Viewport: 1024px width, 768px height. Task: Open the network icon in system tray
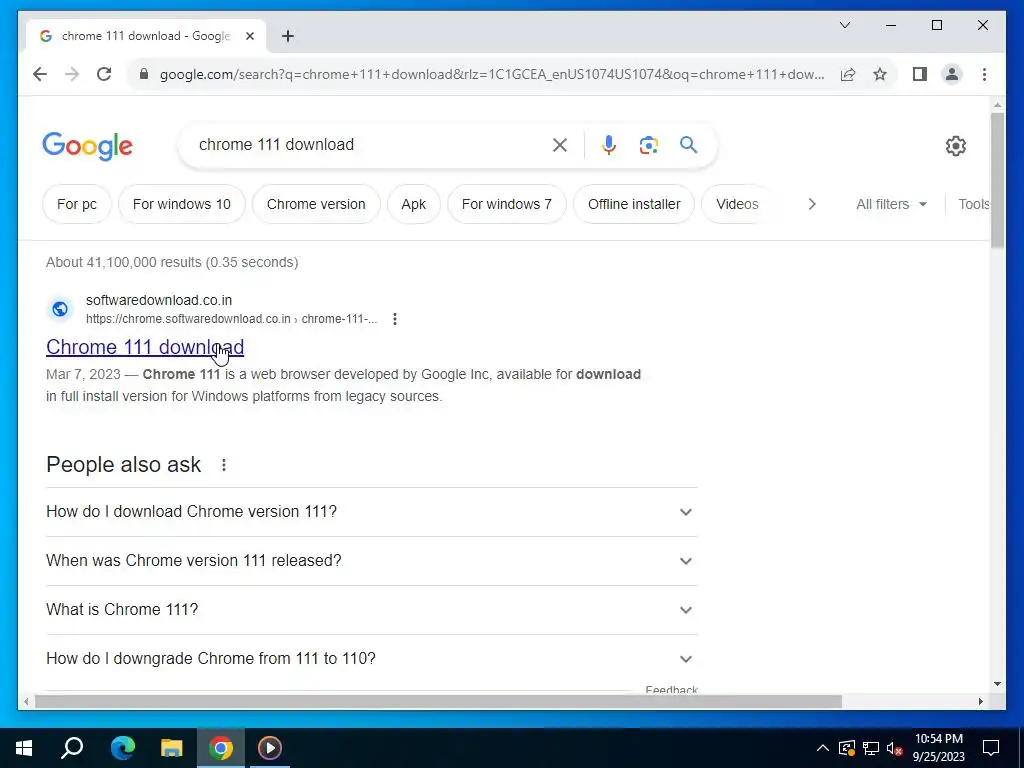pos(871,748)
